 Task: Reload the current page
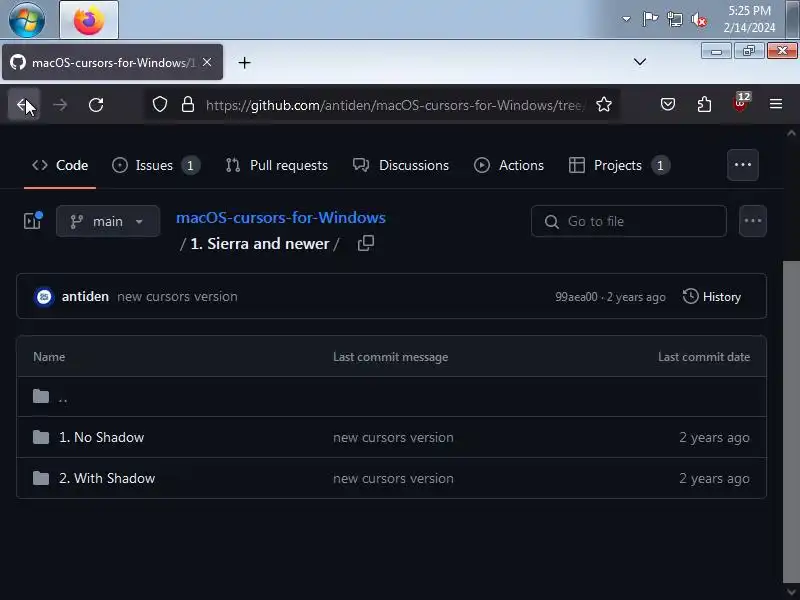96,105
